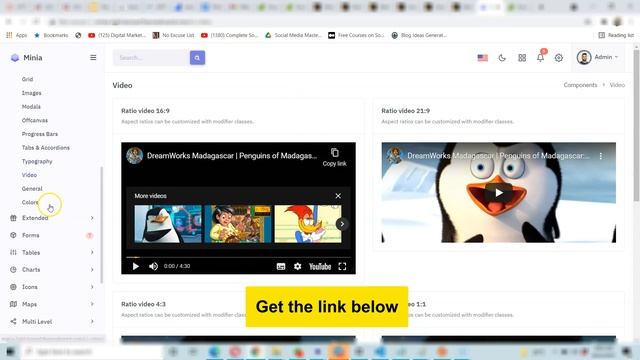The width and height of the screenshot is (640, 360).
Task: Open Typography in the sidebar
Action: point(37,161)
